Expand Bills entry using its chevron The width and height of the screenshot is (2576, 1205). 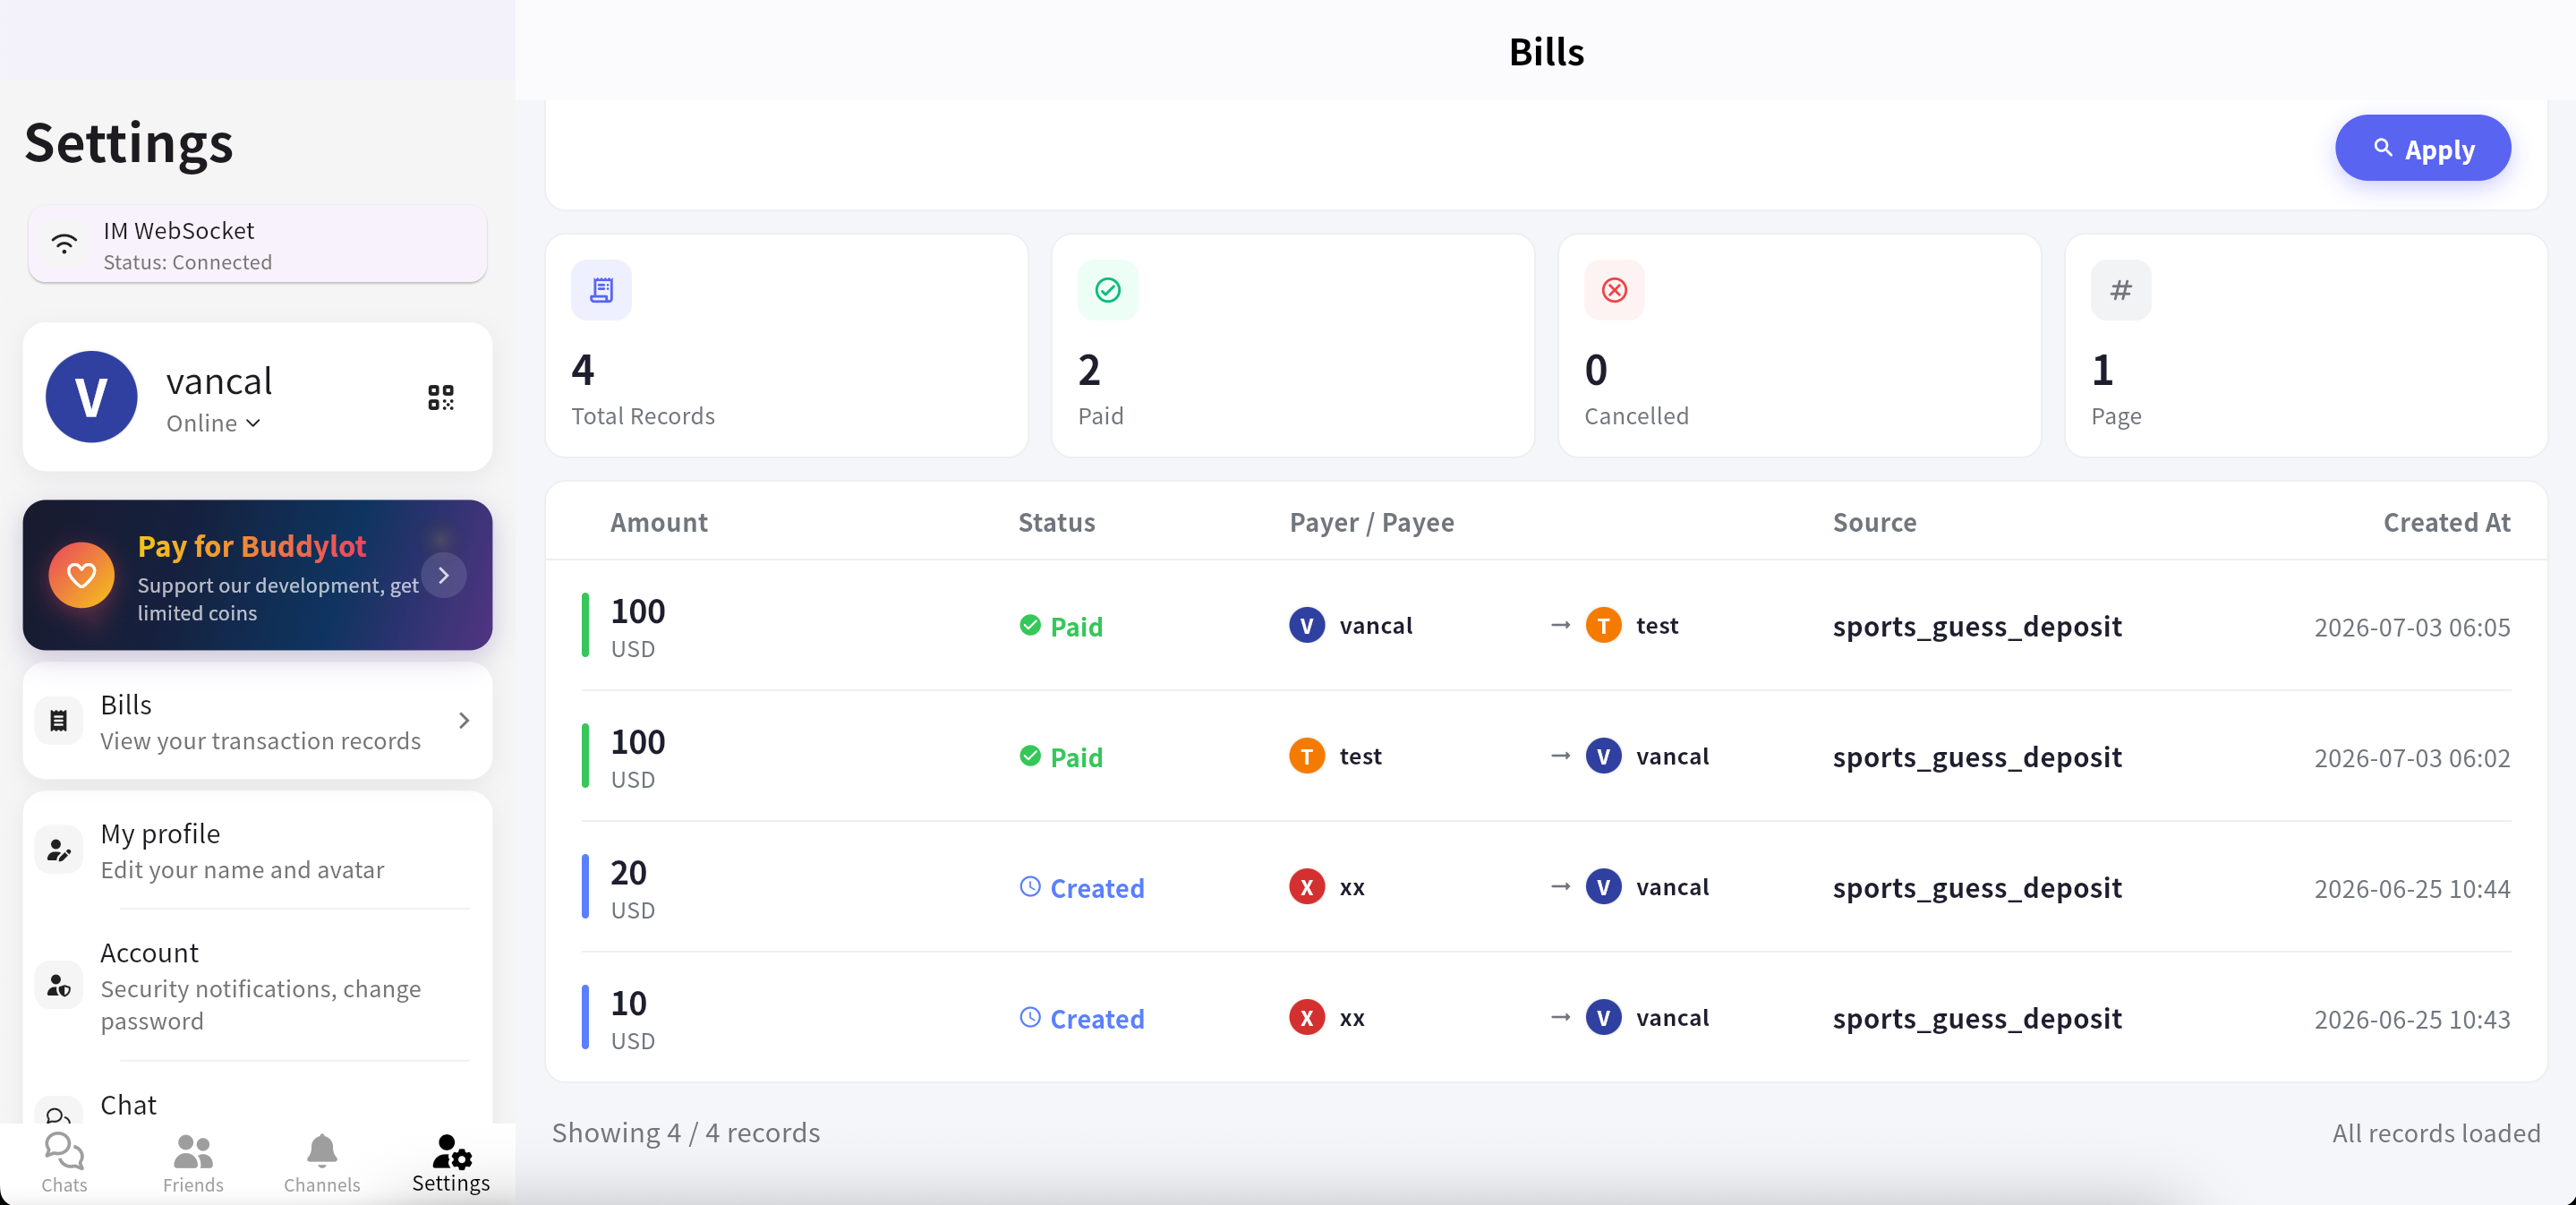(x=464, y=721)
